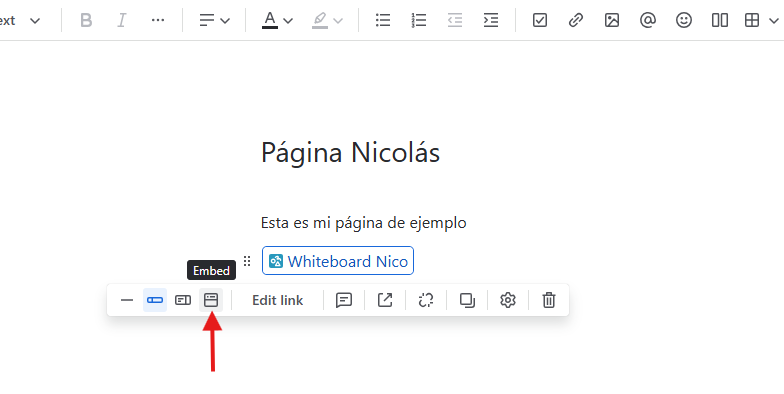784x394 pixels.
Task: Click the highlight color marker icon
Action: click(x=320, y=20)
